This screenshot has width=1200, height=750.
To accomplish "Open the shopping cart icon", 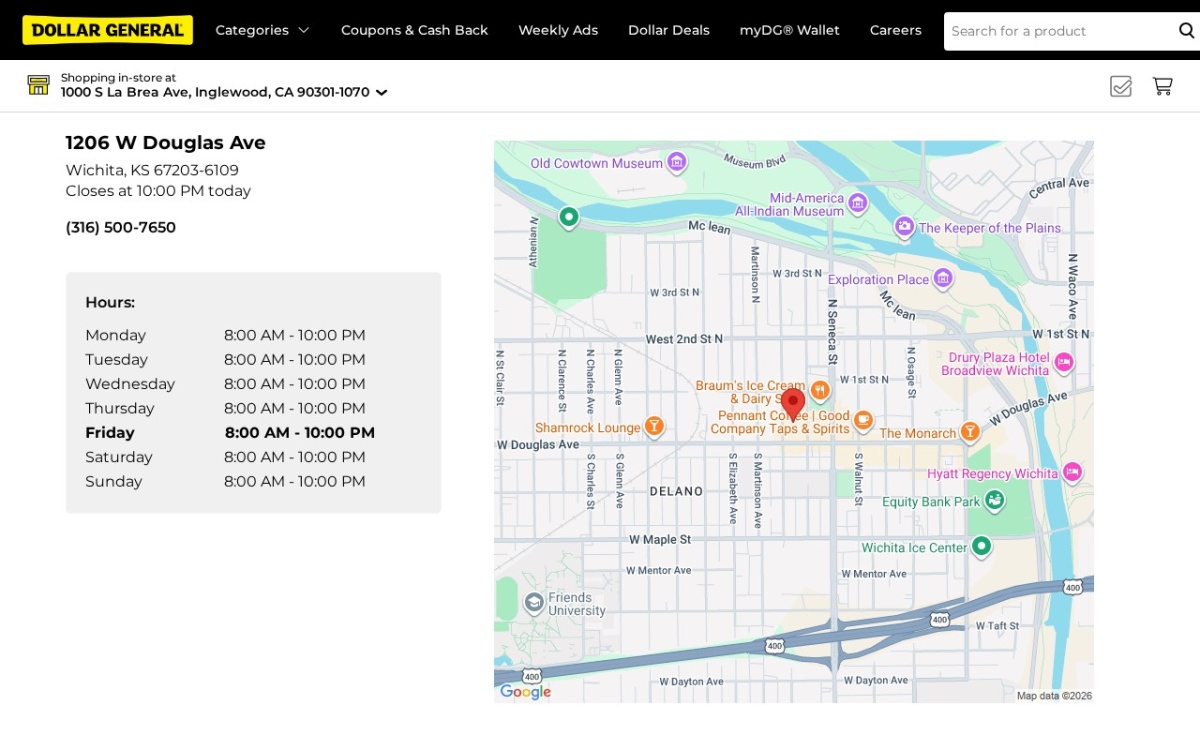I will click(1162, 86).
